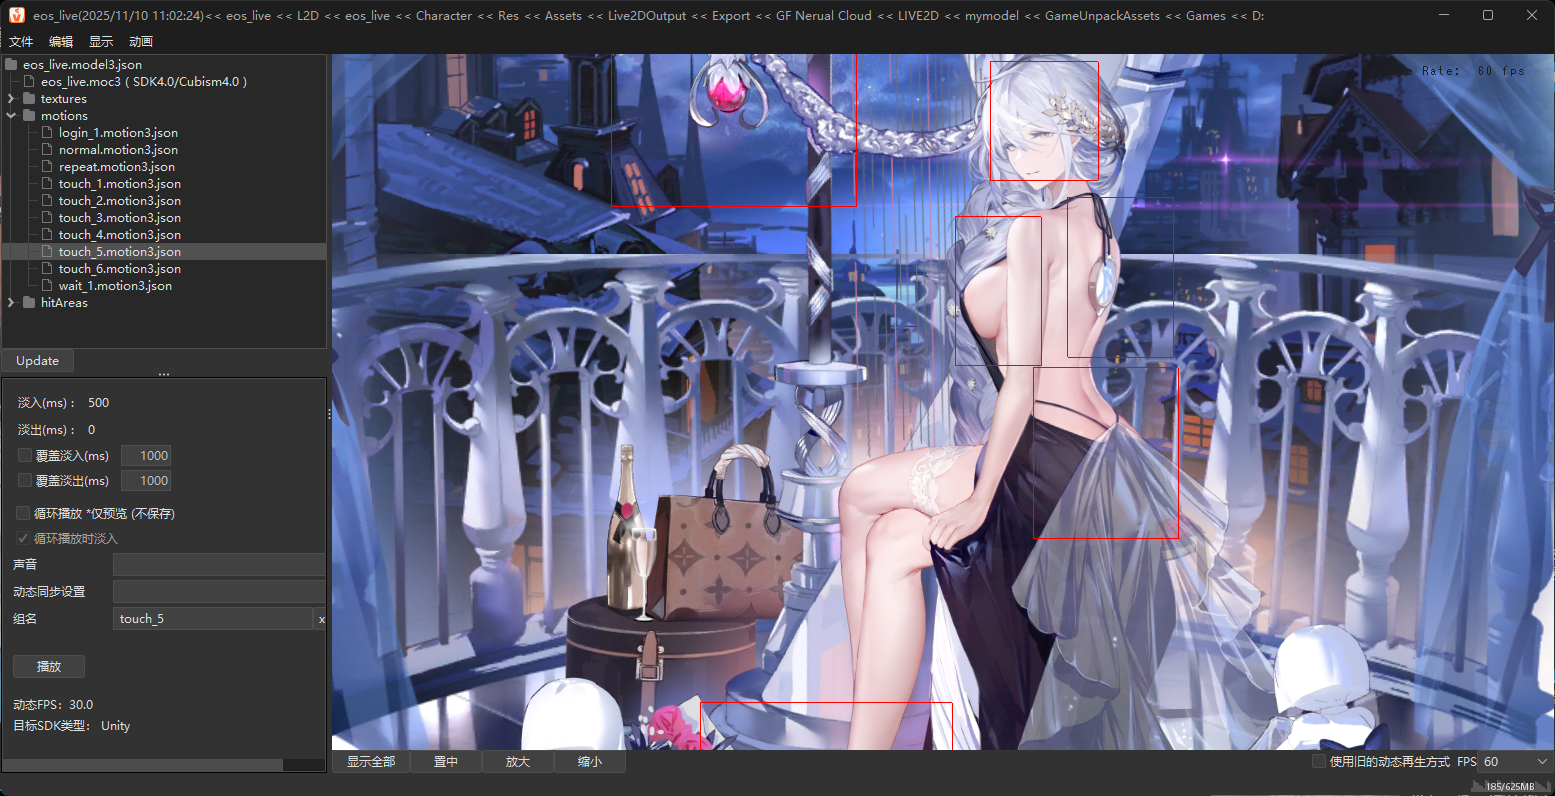Click the 淡入(ms) value 500
Image resolution: width=1555 pixels, height=796 pixels.
[x=99, y=402]
